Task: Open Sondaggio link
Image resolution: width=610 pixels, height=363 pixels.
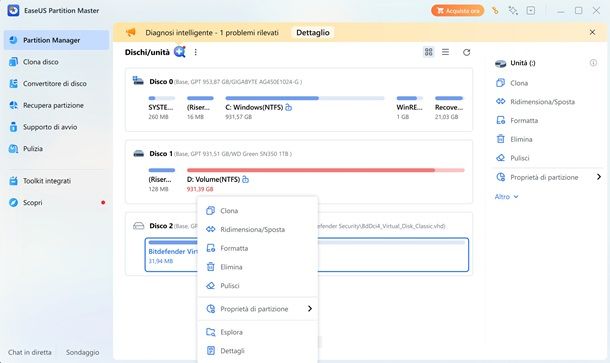Action: (x=82, y=352)
